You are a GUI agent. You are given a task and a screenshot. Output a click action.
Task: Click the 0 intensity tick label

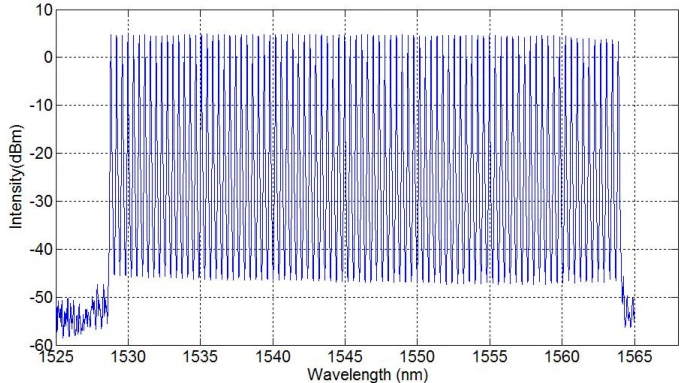click(x=48, y=57)
